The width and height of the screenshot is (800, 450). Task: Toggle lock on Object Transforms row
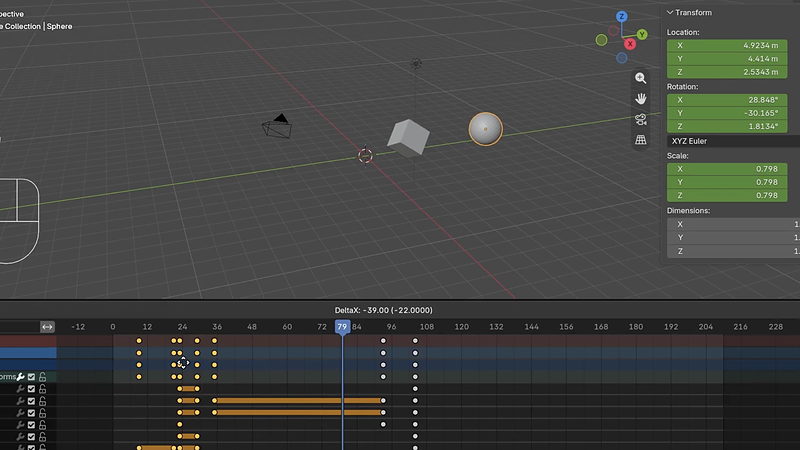tap(43, 377)
